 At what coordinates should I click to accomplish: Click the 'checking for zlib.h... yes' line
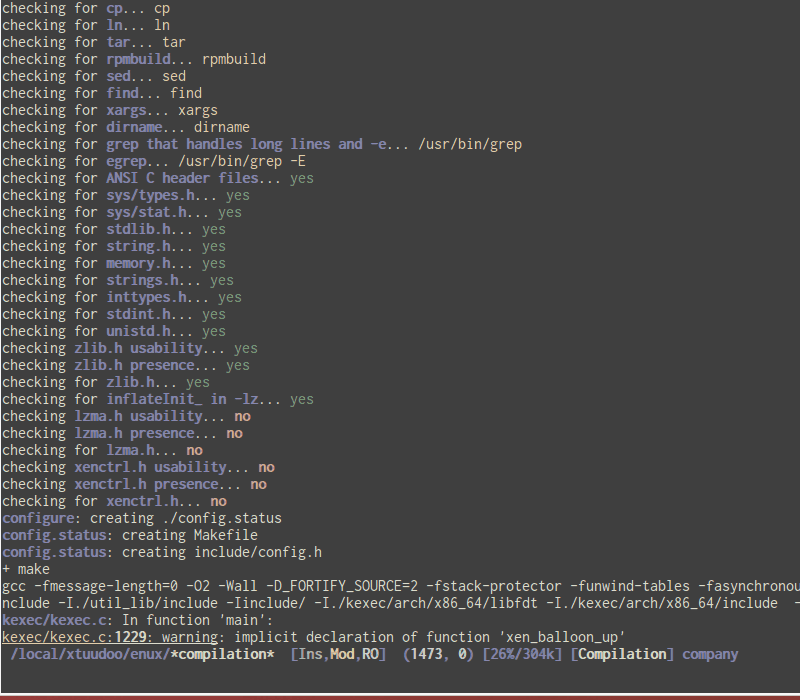106,382
